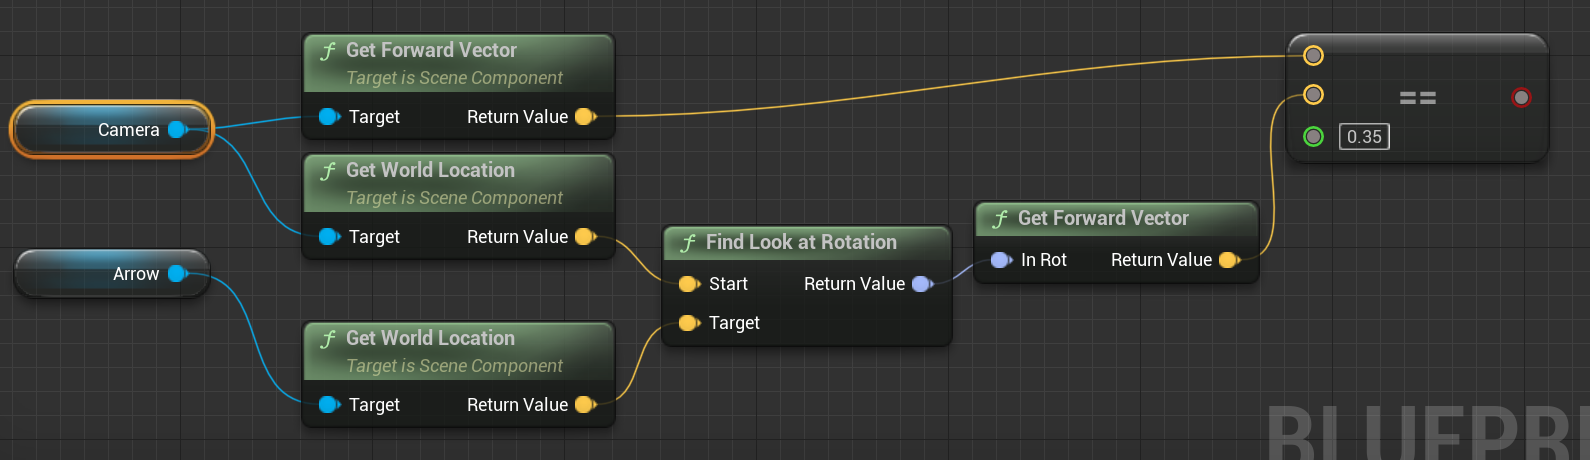1590x460 pixels.
Task: Click green float tolerance pin of == node
Action: coord(1314,136)
